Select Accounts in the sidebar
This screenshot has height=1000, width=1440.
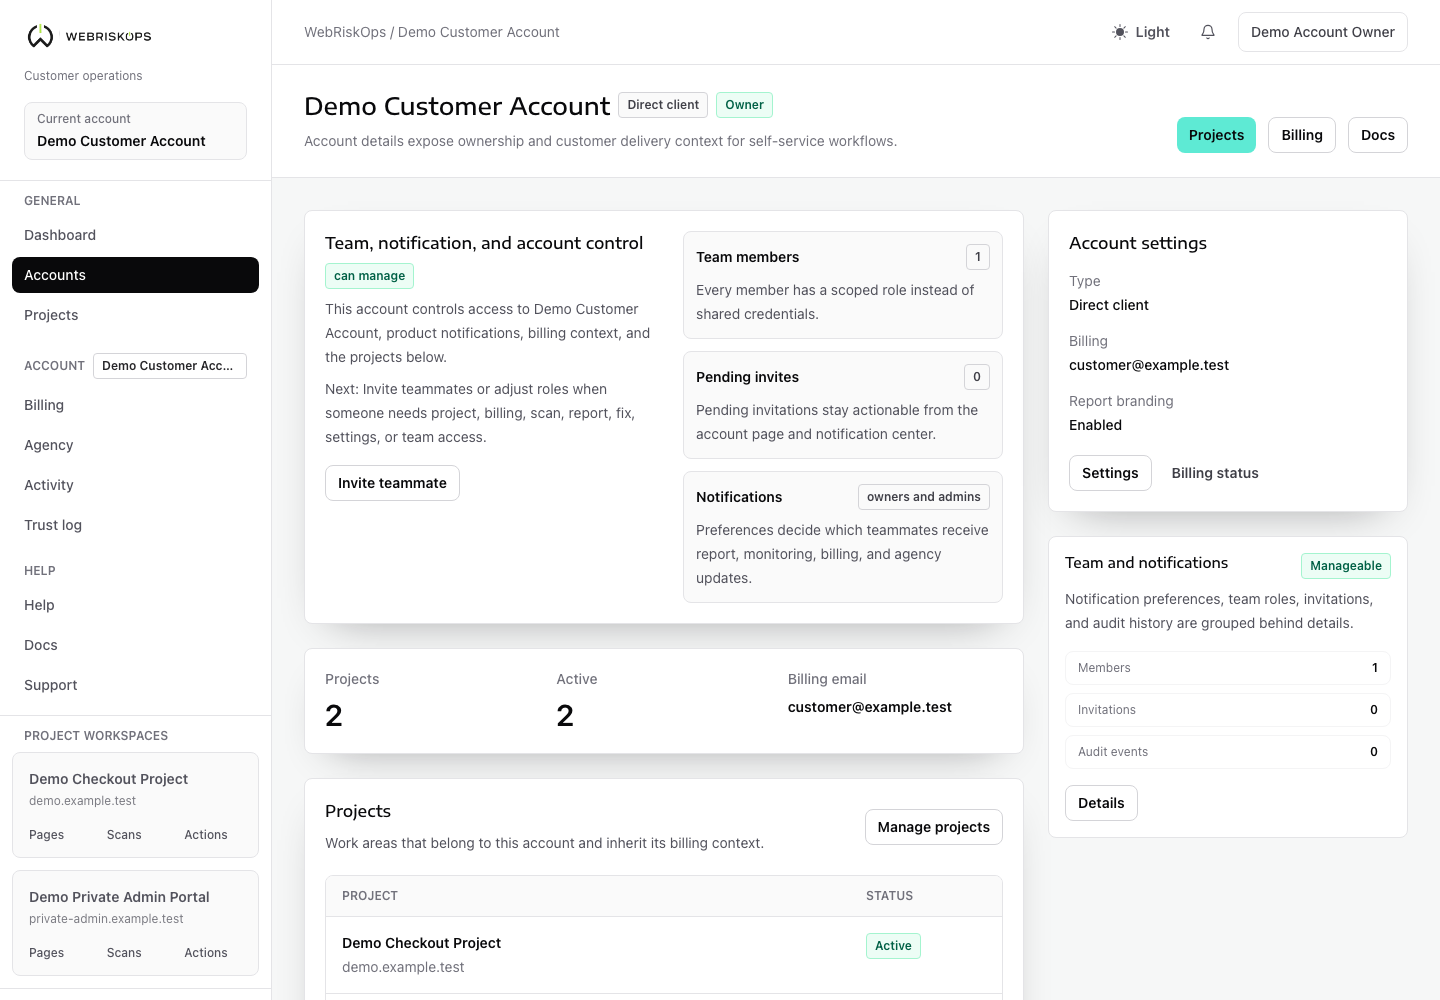[135, 275]
